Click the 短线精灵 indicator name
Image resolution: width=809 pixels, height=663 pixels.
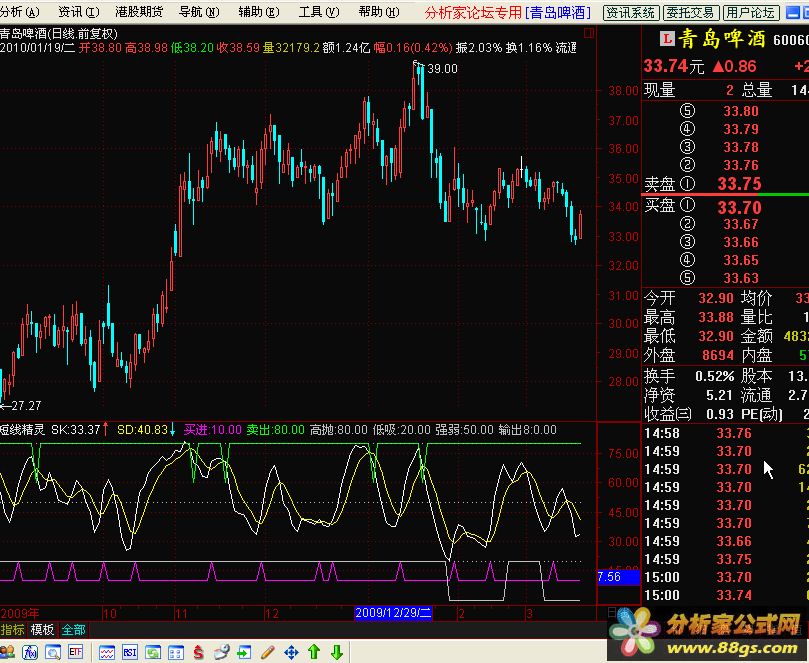click(x=22, y=429)
